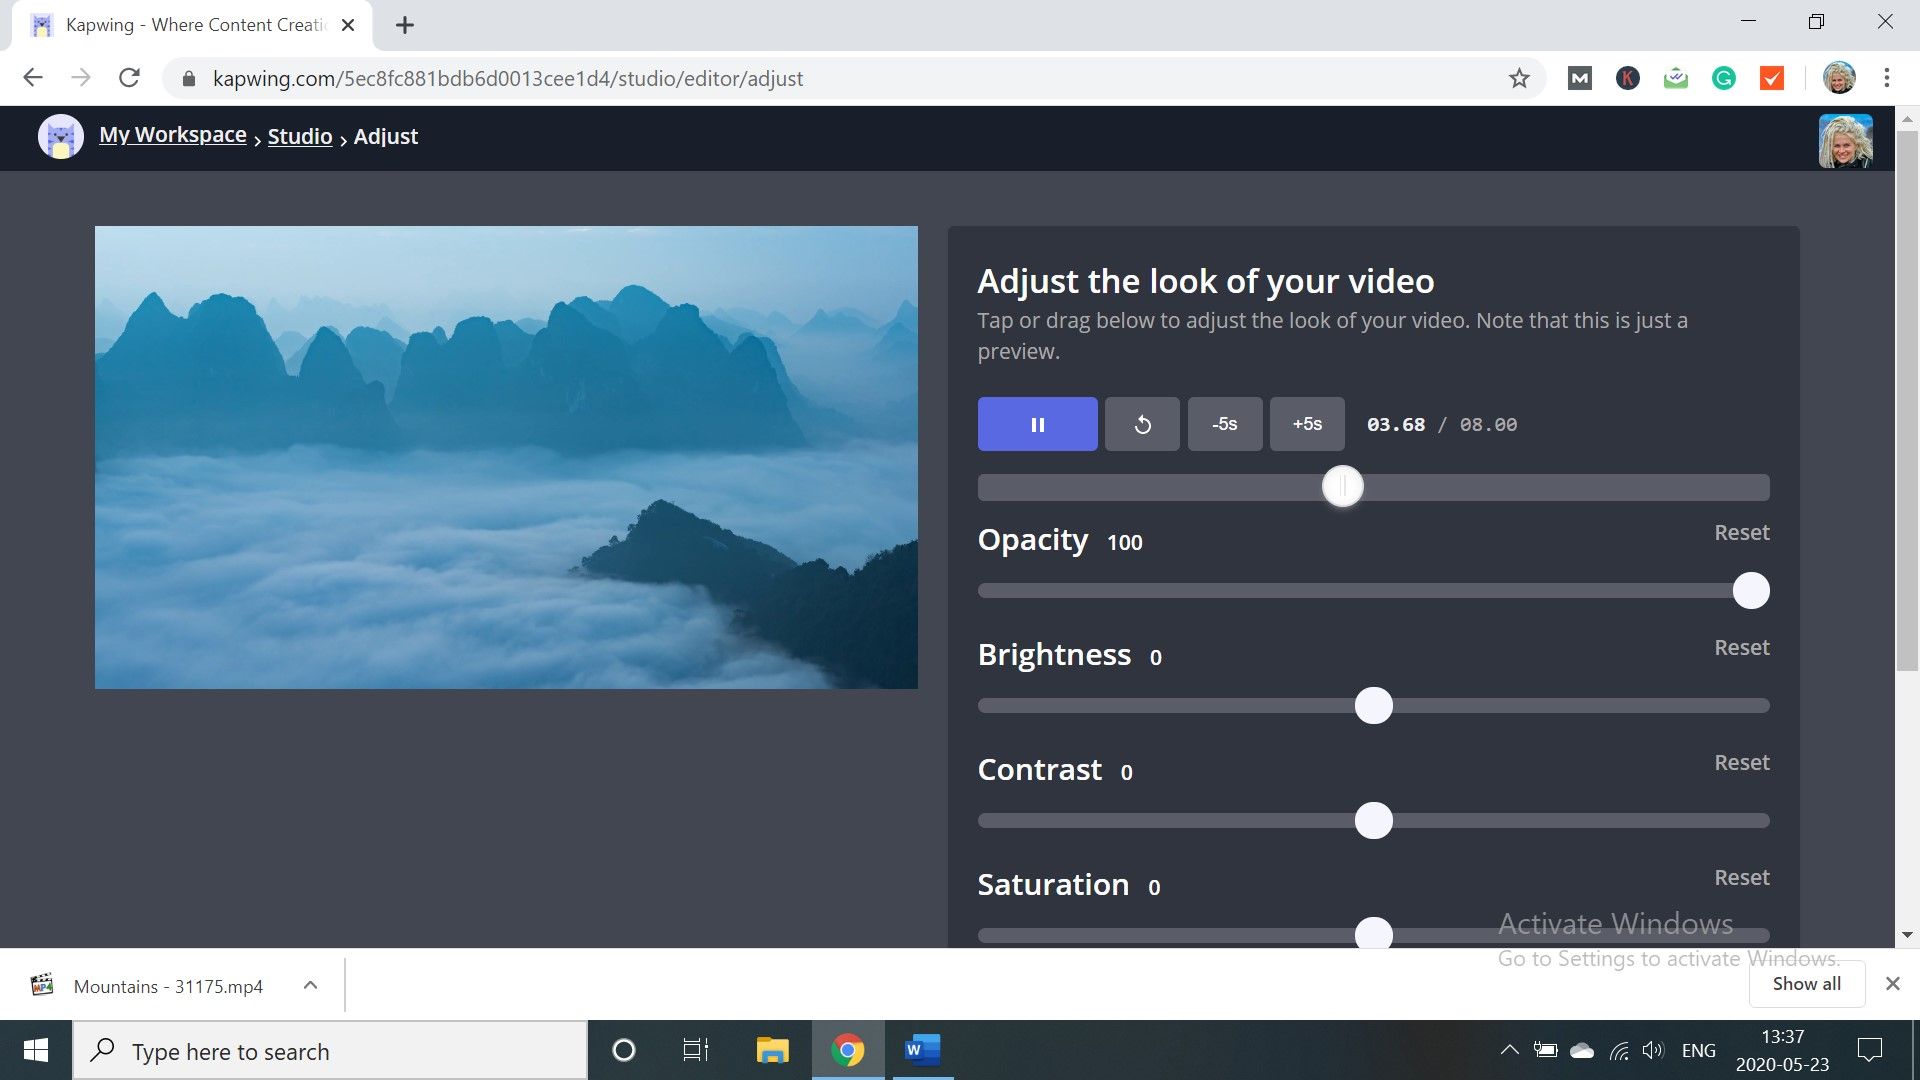Bookmark this page with the star icon
The height and width of the screenshot is (1080, 1920).
point(1519,78)
